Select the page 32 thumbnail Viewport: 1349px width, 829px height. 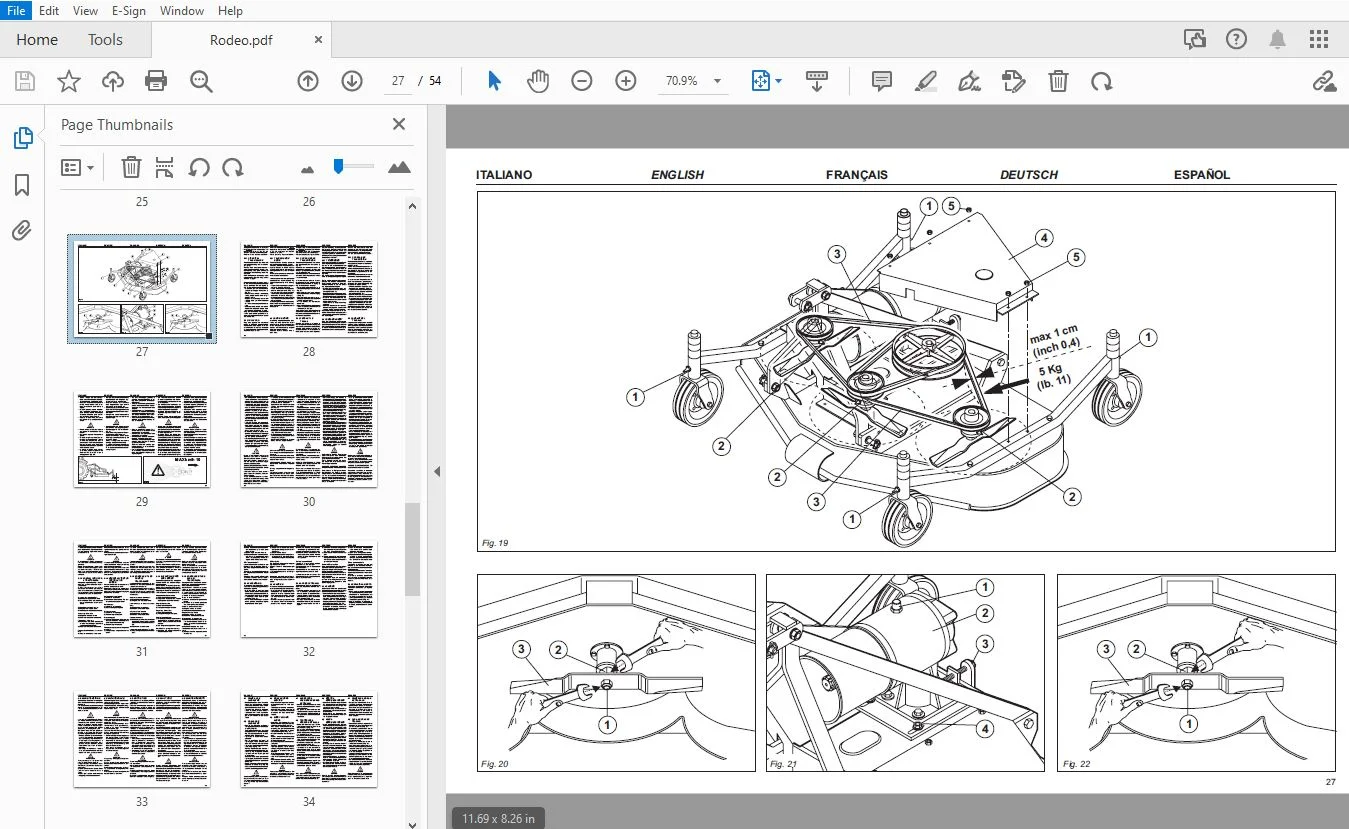tap(309, 589)
